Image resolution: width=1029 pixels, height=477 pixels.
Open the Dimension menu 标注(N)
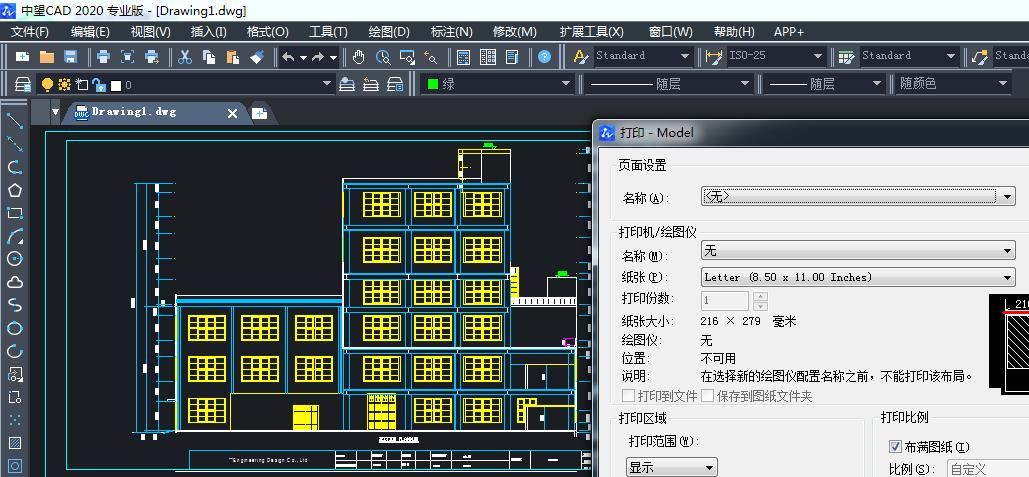(452, 31)
